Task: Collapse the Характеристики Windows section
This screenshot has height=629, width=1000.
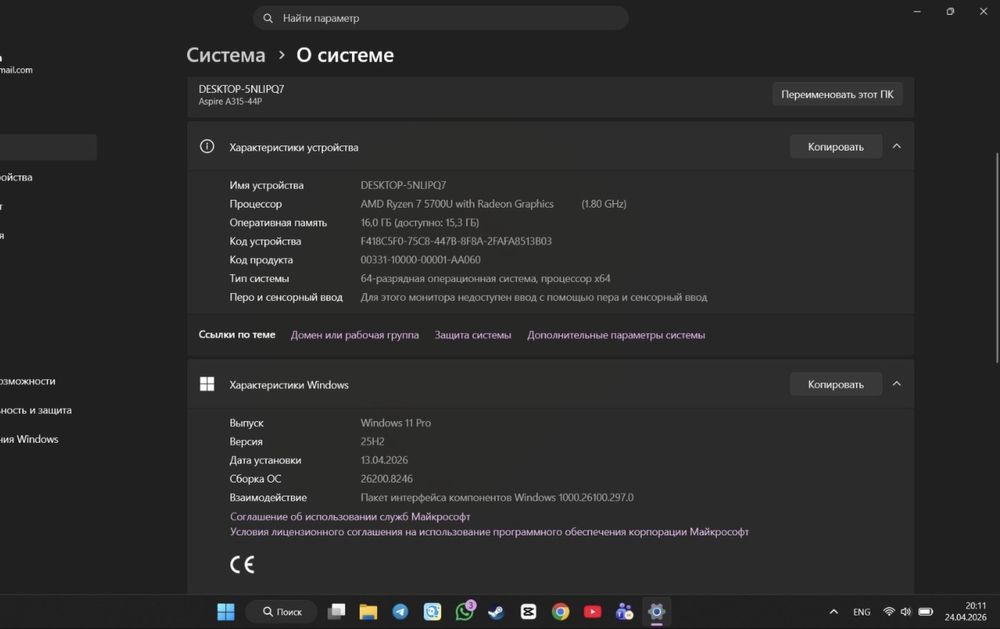Action: 897,384
